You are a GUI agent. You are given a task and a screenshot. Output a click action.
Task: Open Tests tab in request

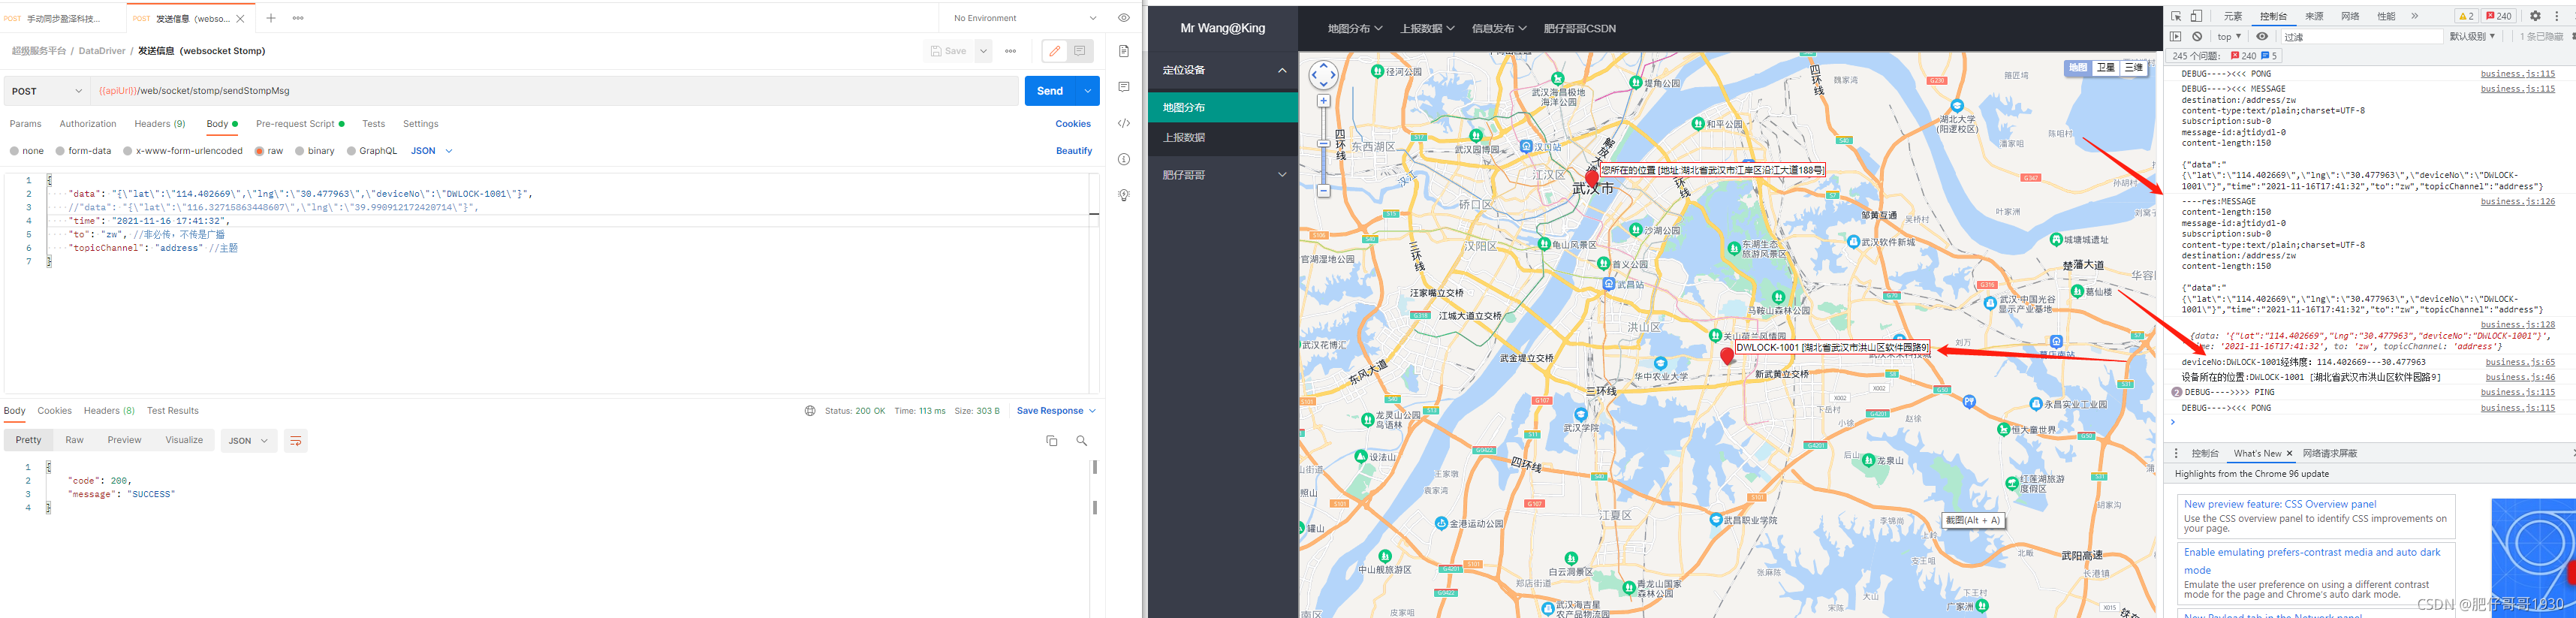click(x=374, y=124)
